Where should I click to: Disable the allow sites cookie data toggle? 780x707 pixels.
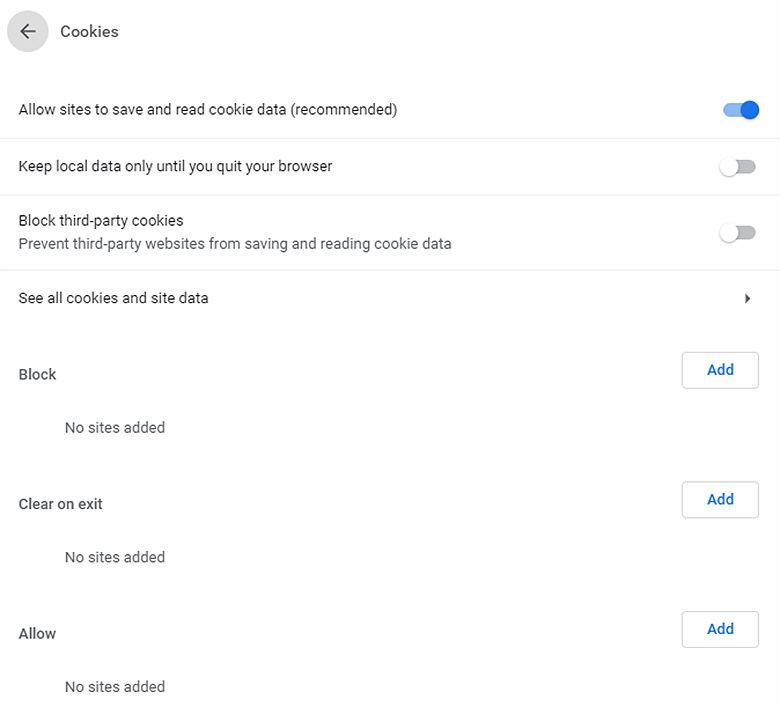coord(740,110)
